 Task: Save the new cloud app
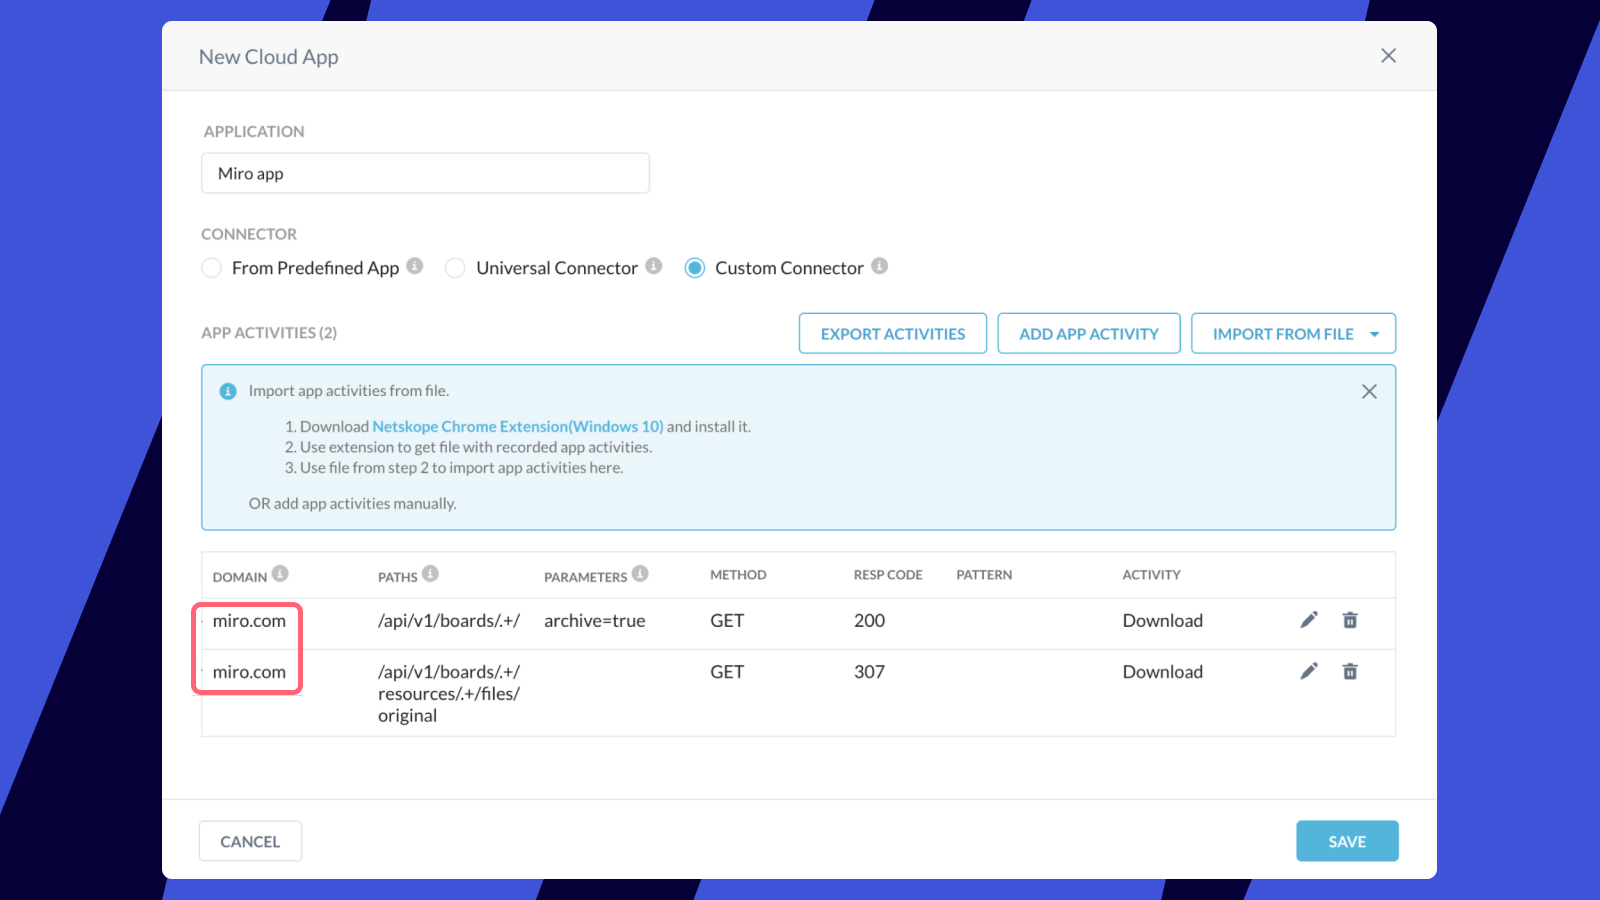pos(1347,842)
